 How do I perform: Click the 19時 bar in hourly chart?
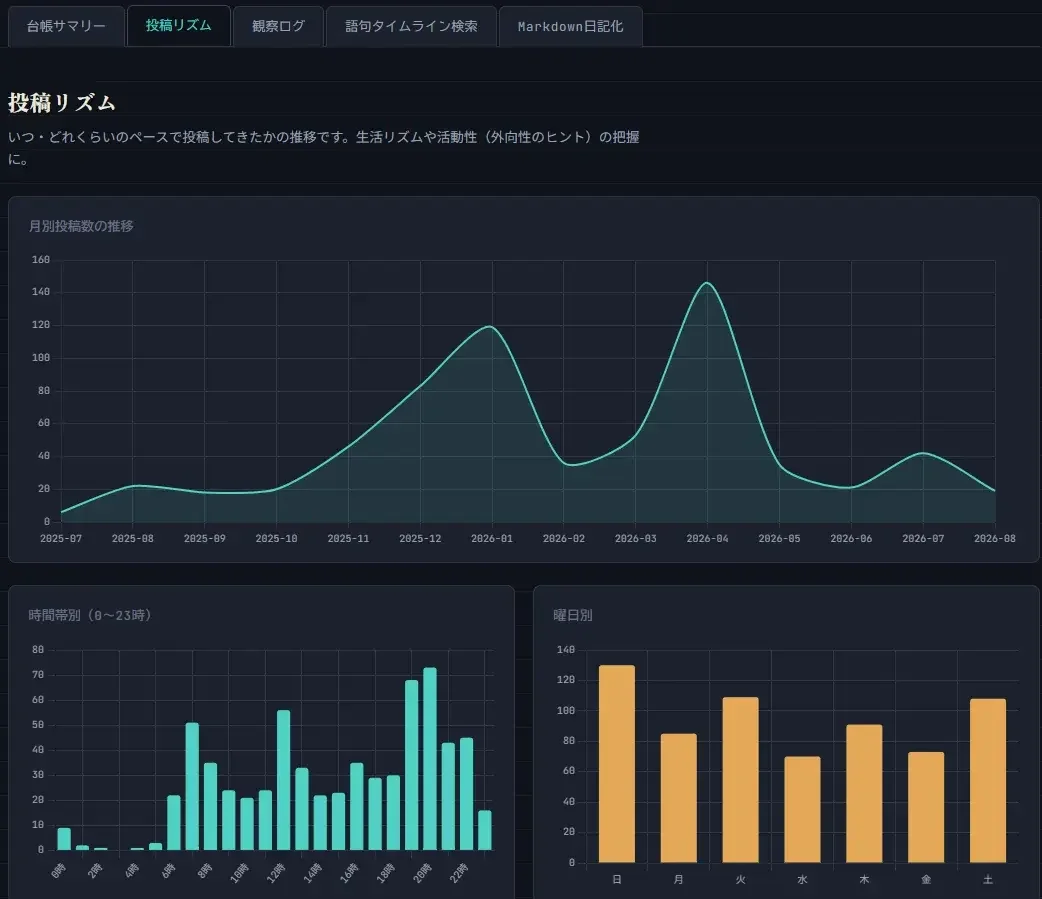tap(411, 765)
